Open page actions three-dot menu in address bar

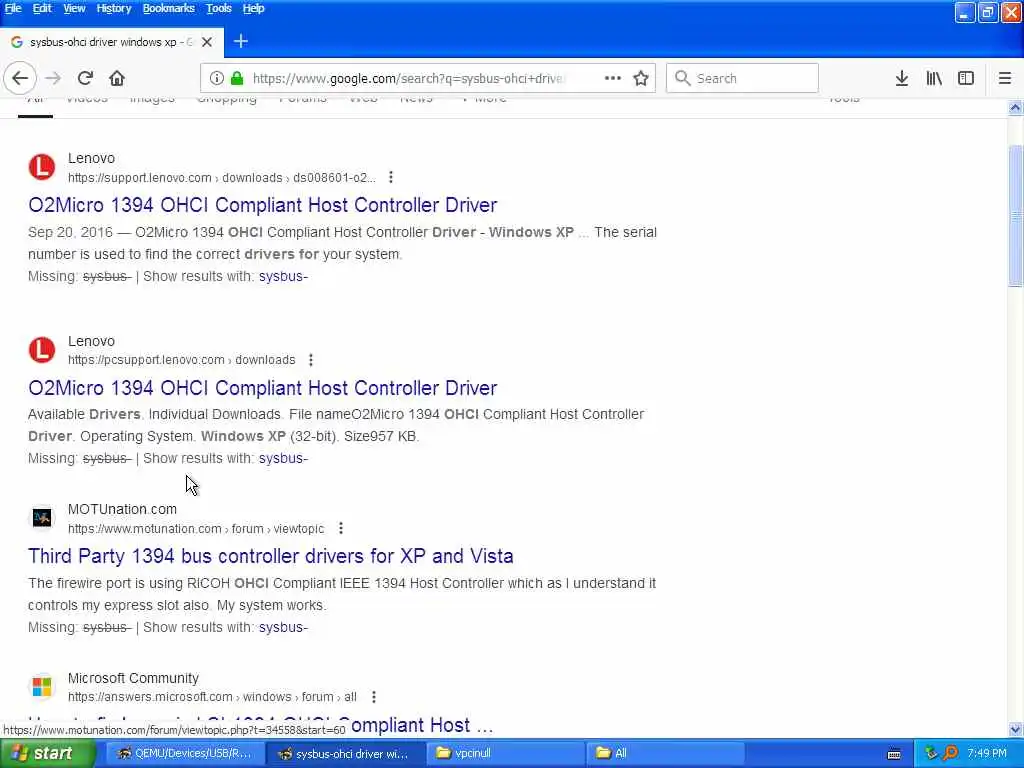click(x=613, y=78)
